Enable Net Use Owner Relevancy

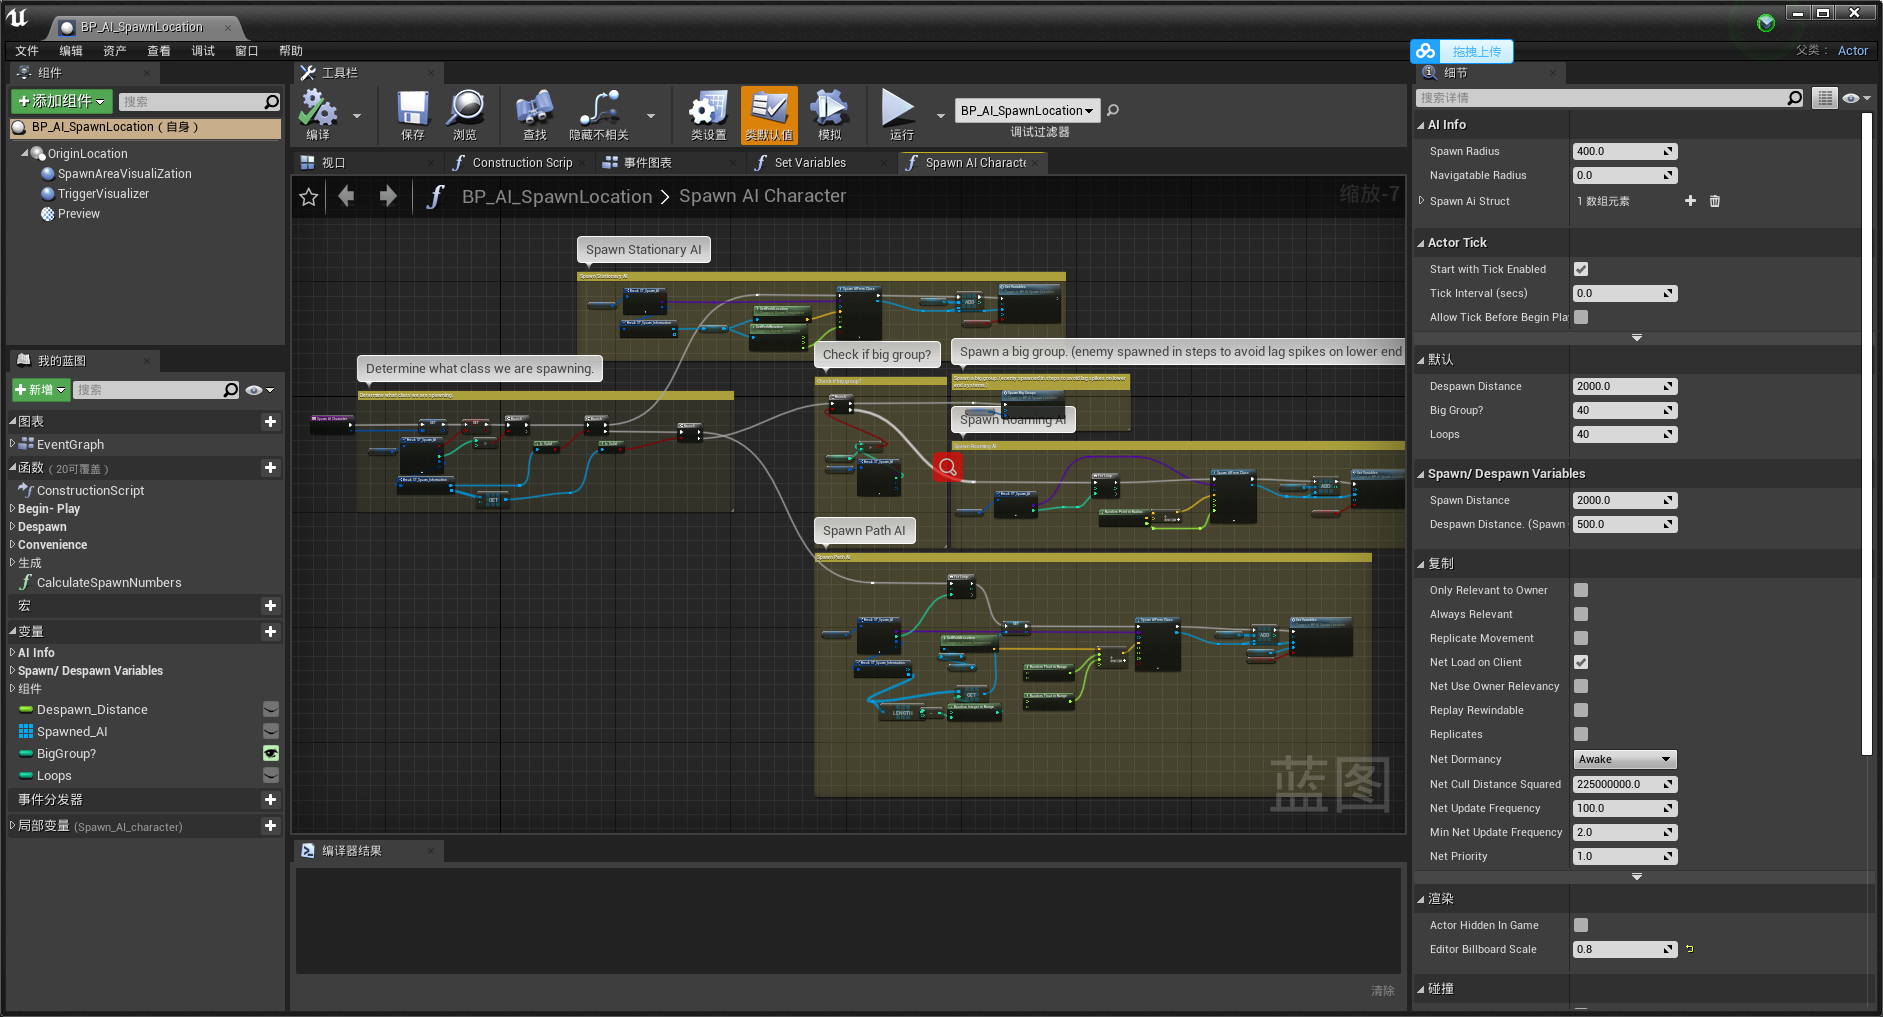[1581, 686]
